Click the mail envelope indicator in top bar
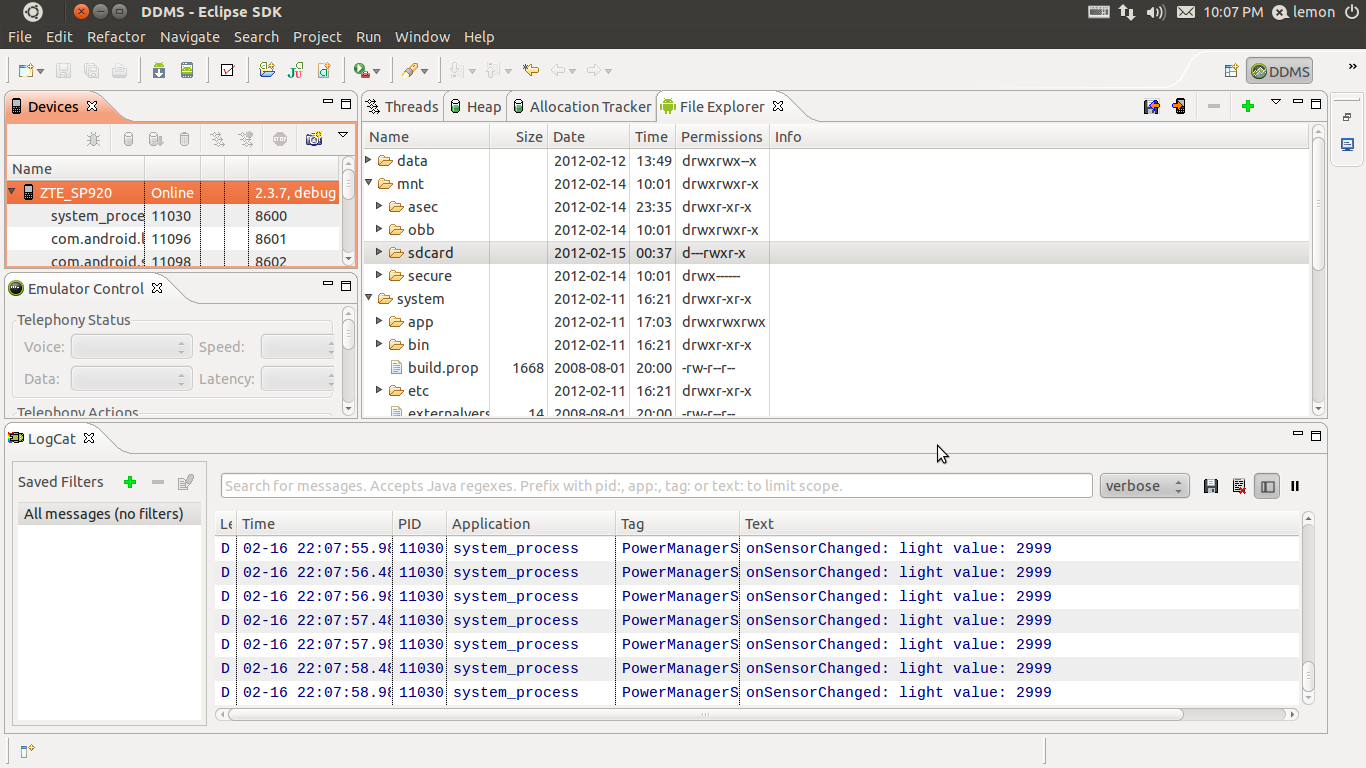The height and width of the screenshot is (768, 1366). pyautogui.click(x=1186, y=12)
